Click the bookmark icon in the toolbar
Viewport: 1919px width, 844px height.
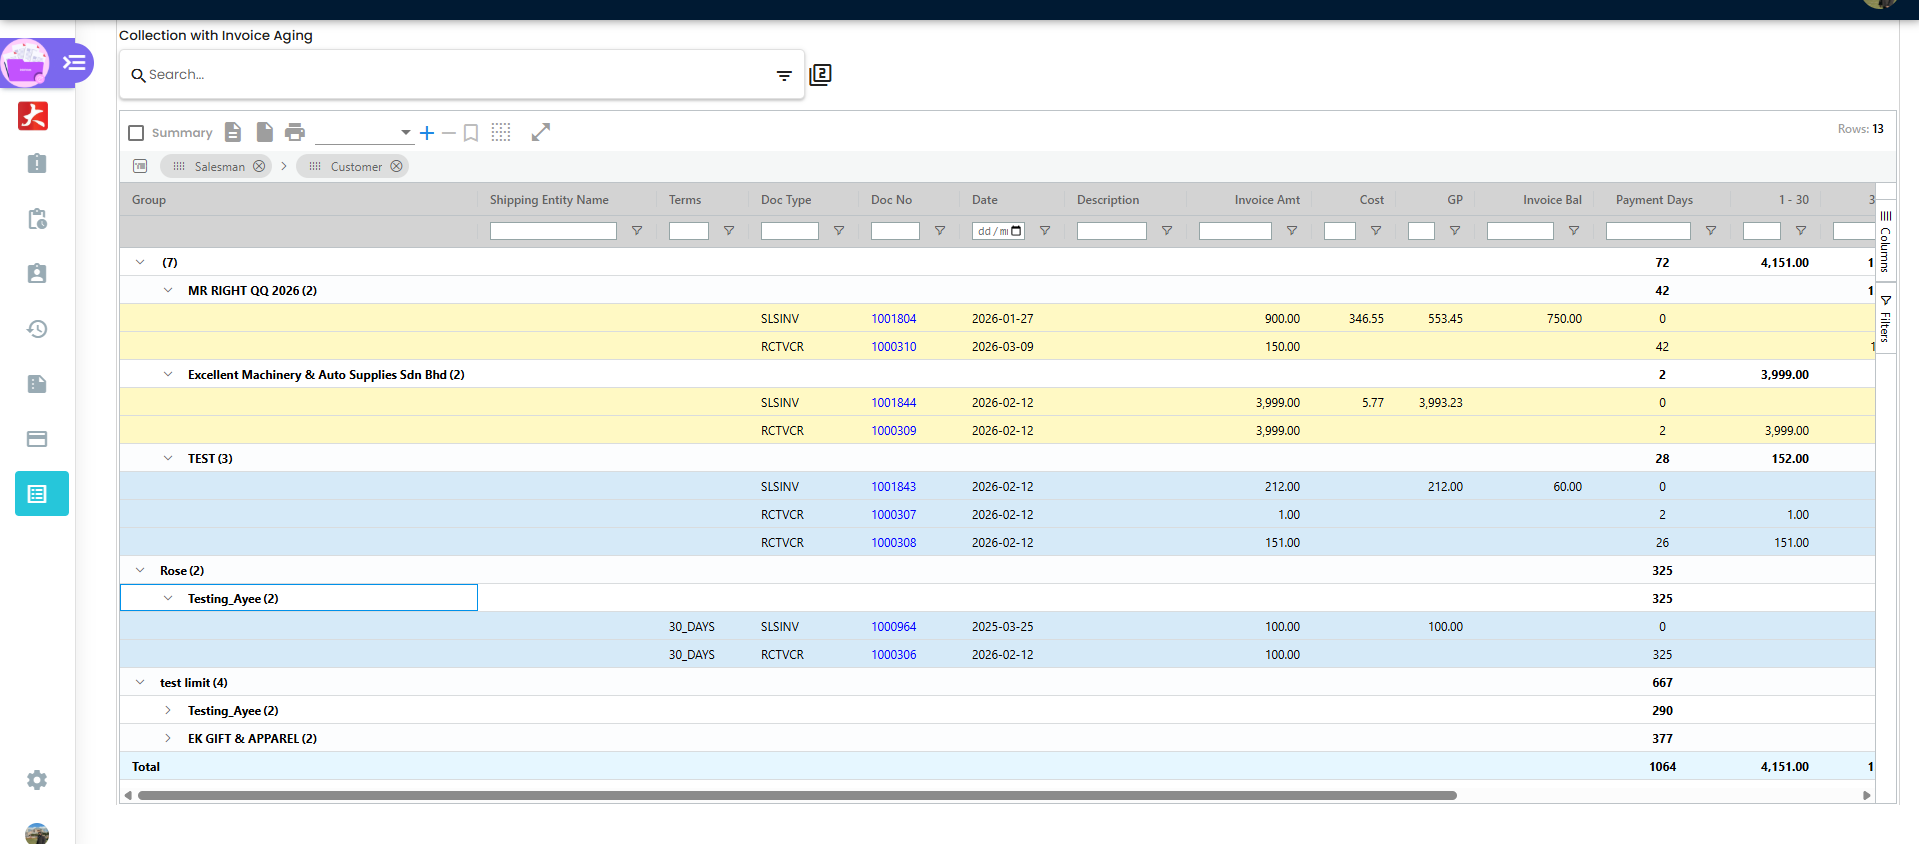click(x=471, y=133)
